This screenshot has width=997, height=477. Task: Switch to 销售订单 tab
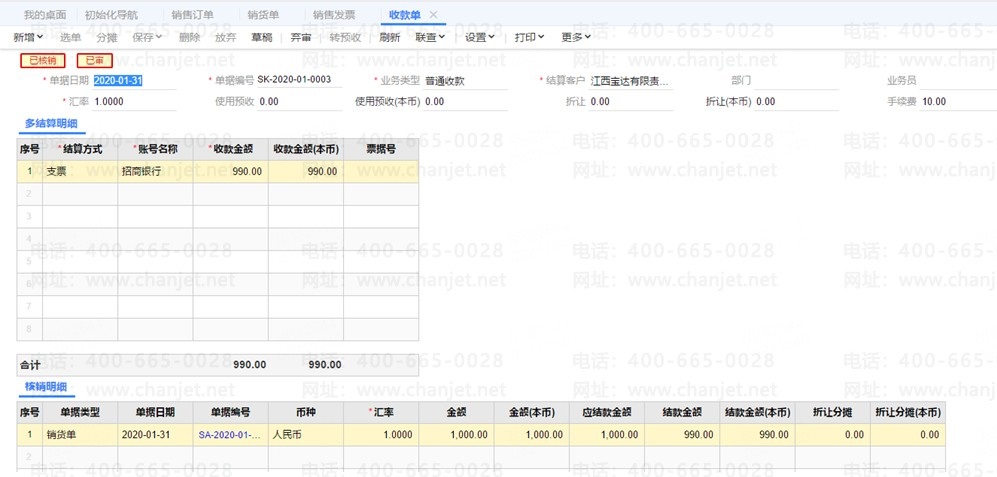[x=192, y=15]
